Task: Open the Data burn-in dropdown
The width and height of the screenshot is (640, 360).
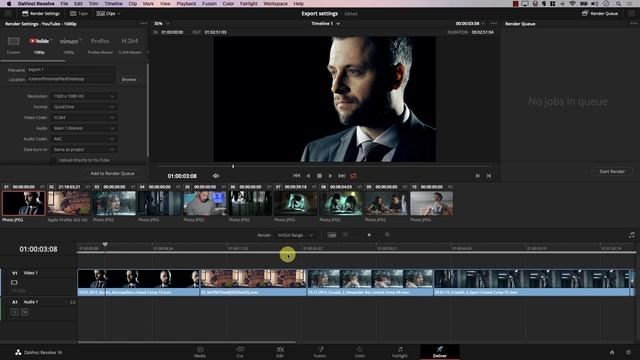Action: click(84, 149)
